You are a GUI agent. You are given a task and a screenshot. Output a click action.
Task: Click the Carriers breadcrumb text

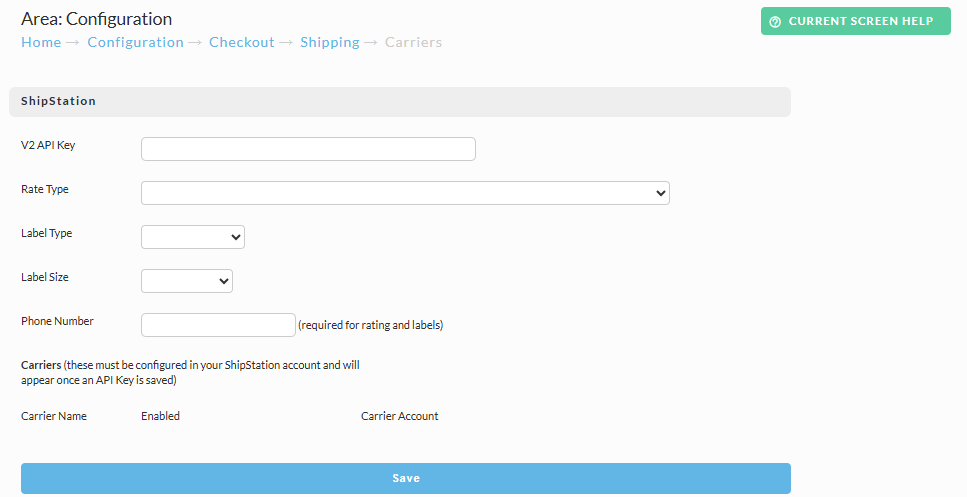[413, 43]
